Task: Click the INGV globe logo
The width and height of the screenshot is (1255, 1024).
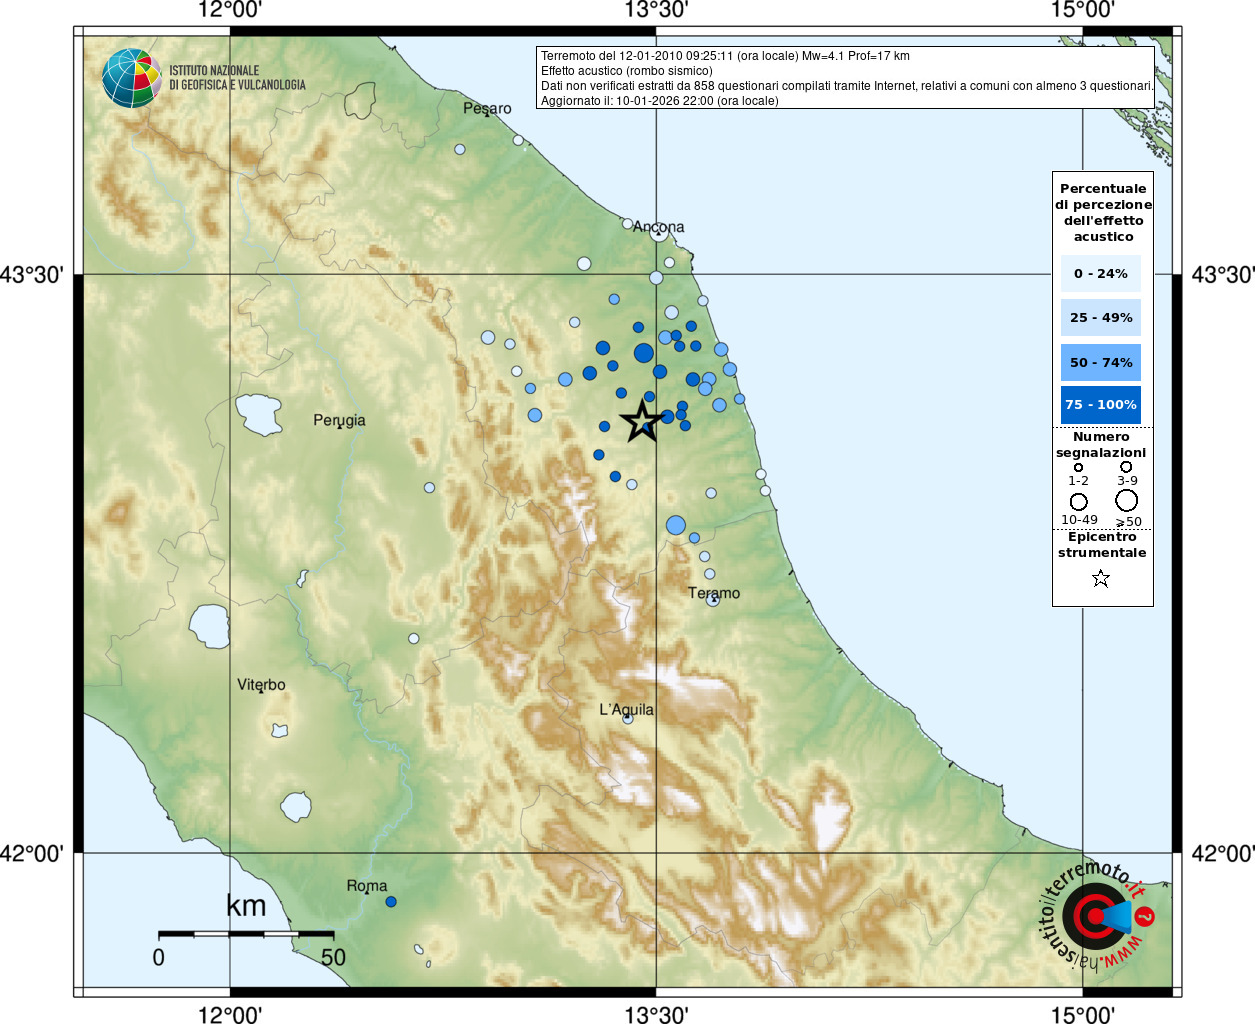Action: click(132, 78)
